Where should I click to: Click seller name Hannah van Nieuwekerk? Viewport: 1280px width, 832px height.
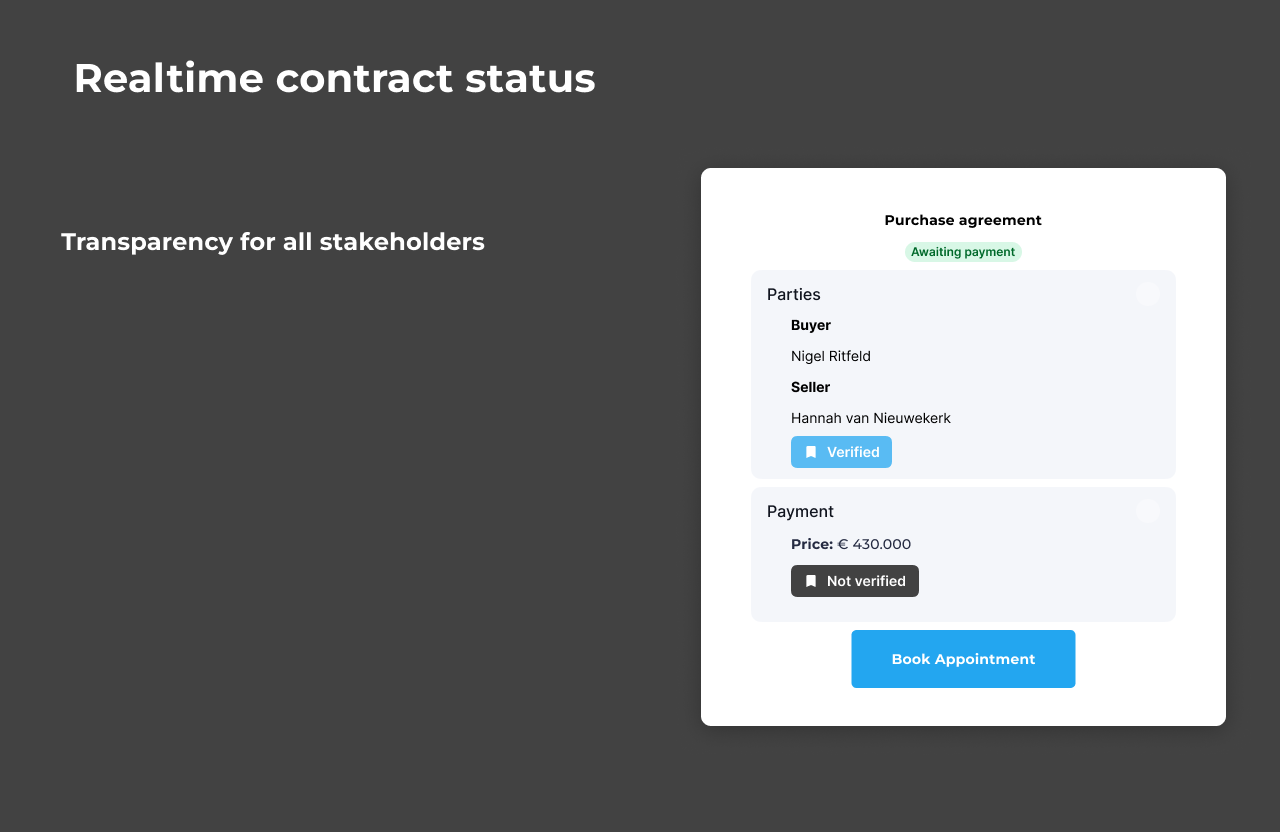tap(871, 418)
